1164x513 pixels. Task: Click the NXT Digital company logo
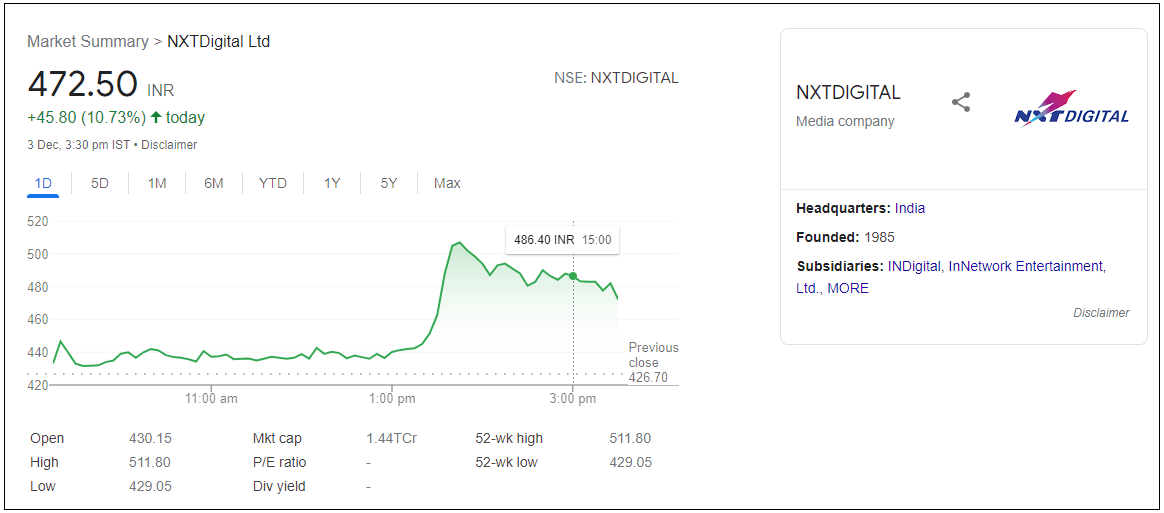[1072, 109]
